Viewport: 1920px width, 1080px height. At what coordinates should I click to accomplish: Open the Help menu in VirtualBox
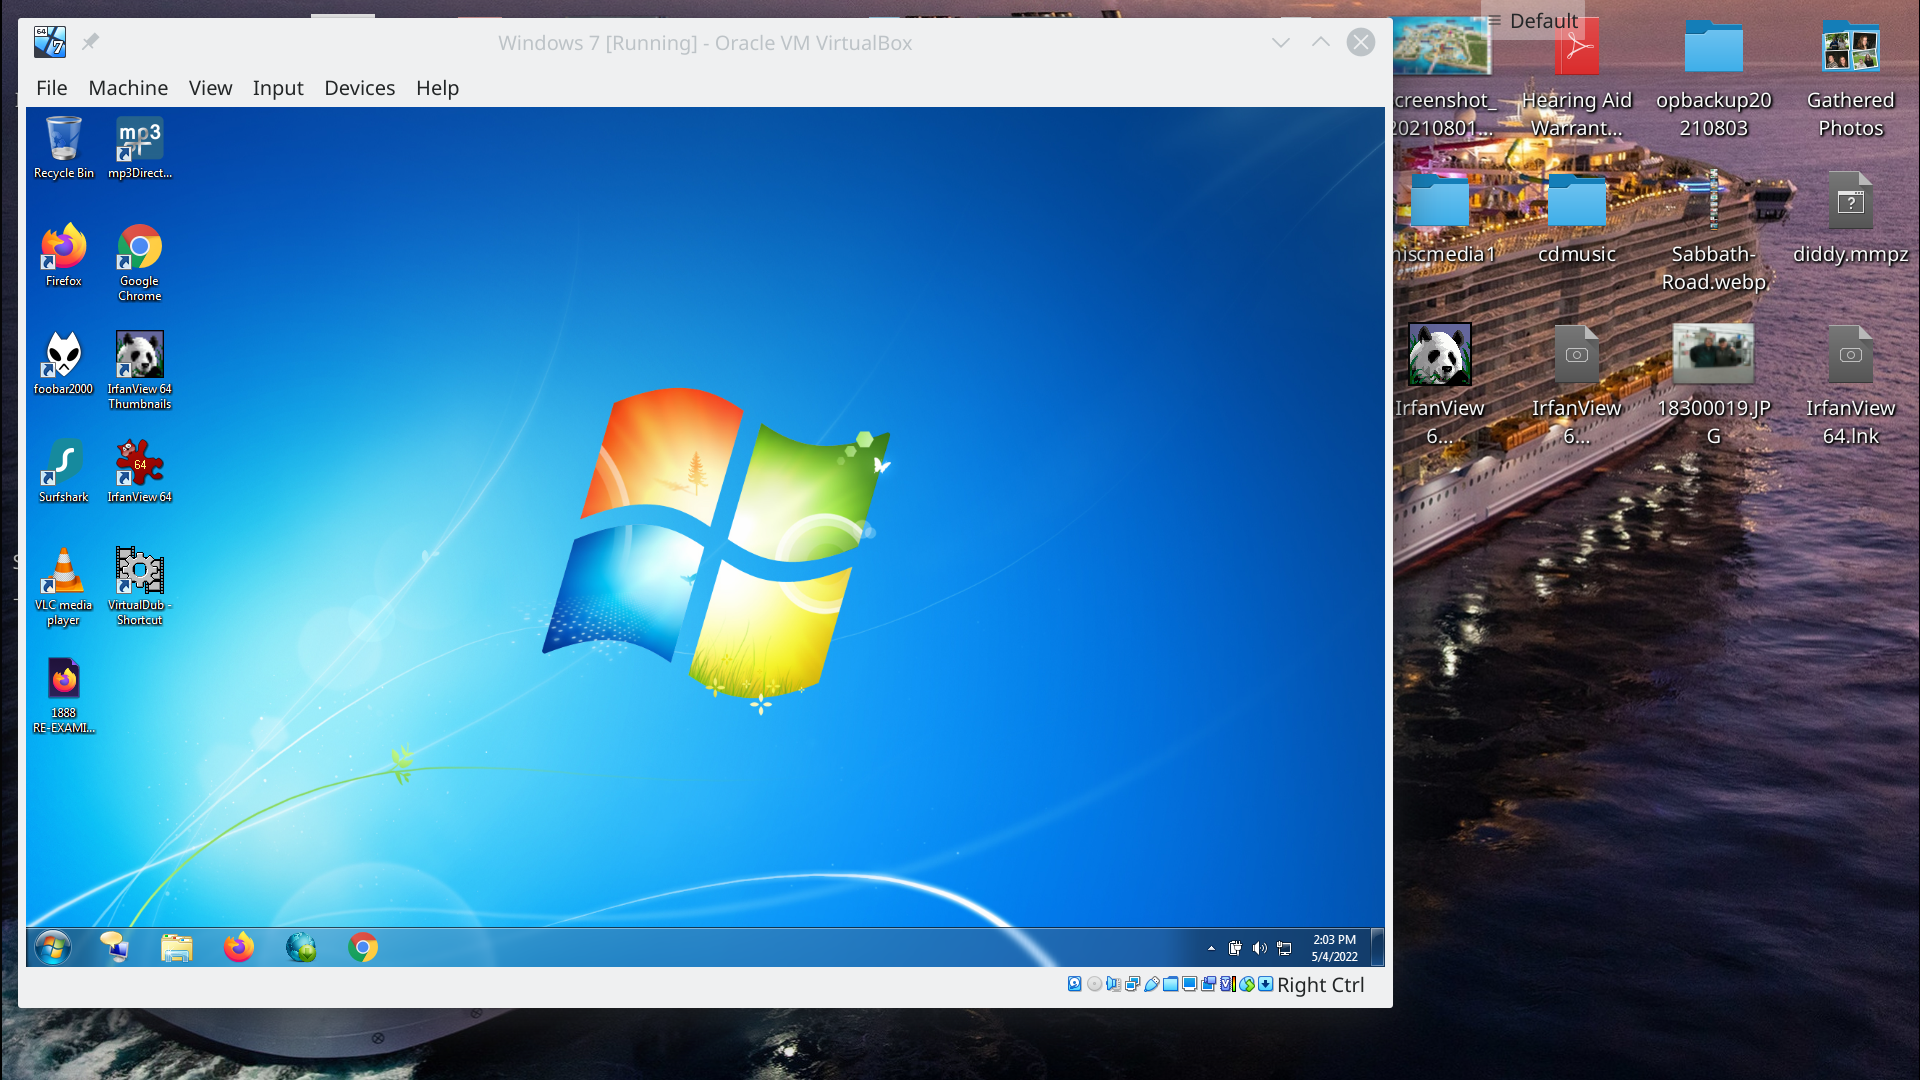point(437,88)
